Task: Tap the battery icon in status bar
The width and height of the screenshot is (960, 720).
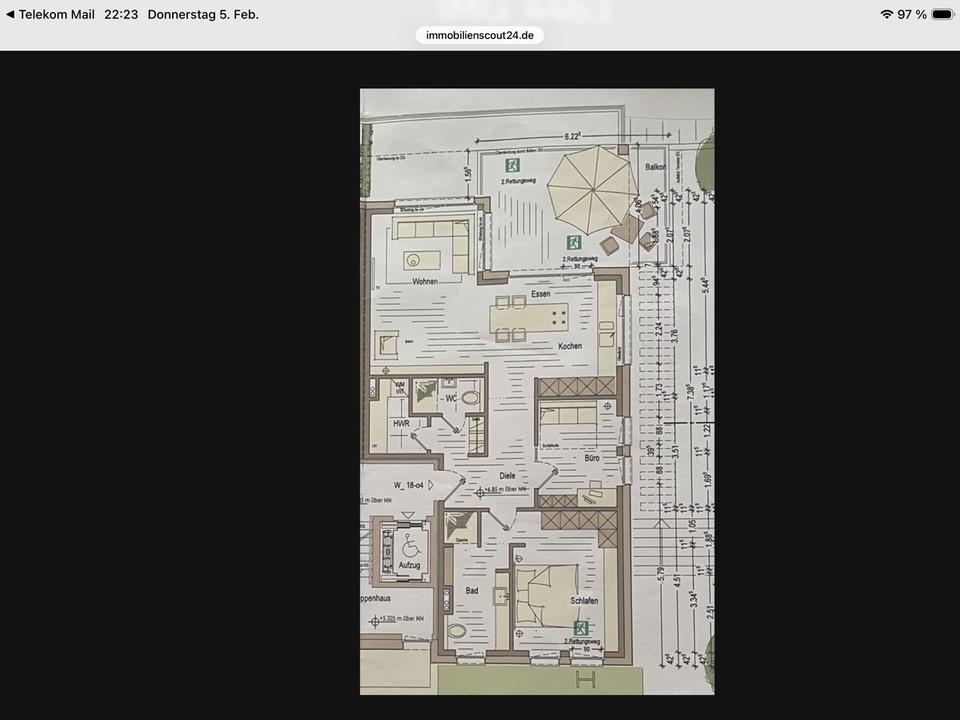Action: (942, 15)
